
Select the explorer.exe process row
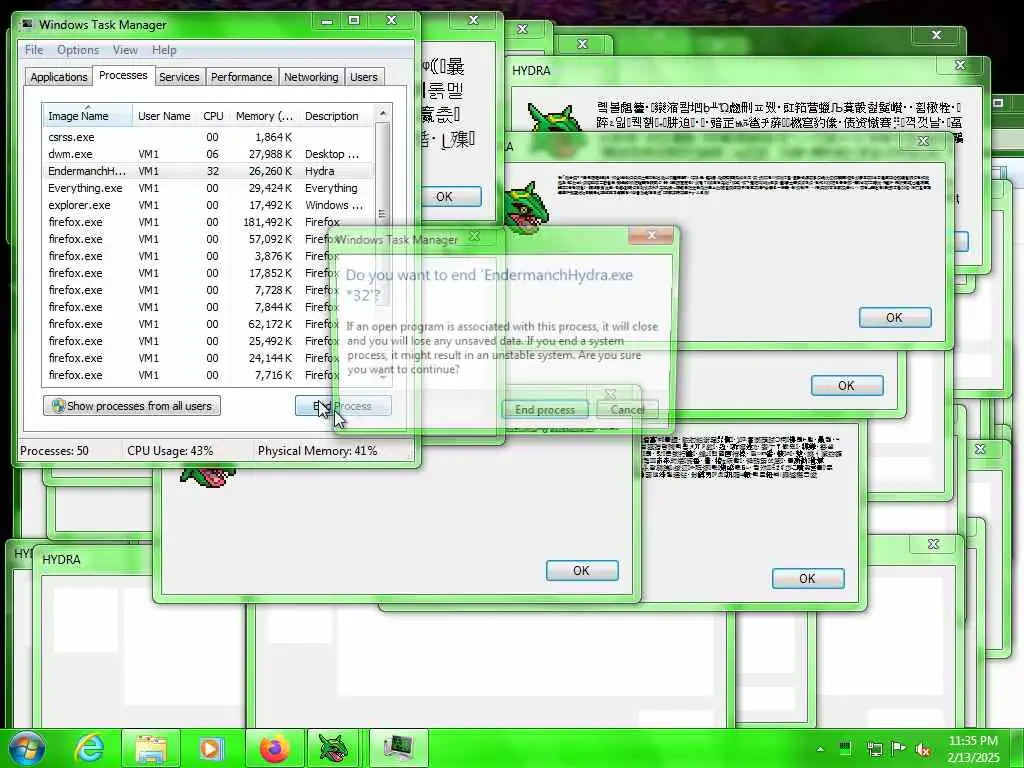tap(209, 205)
